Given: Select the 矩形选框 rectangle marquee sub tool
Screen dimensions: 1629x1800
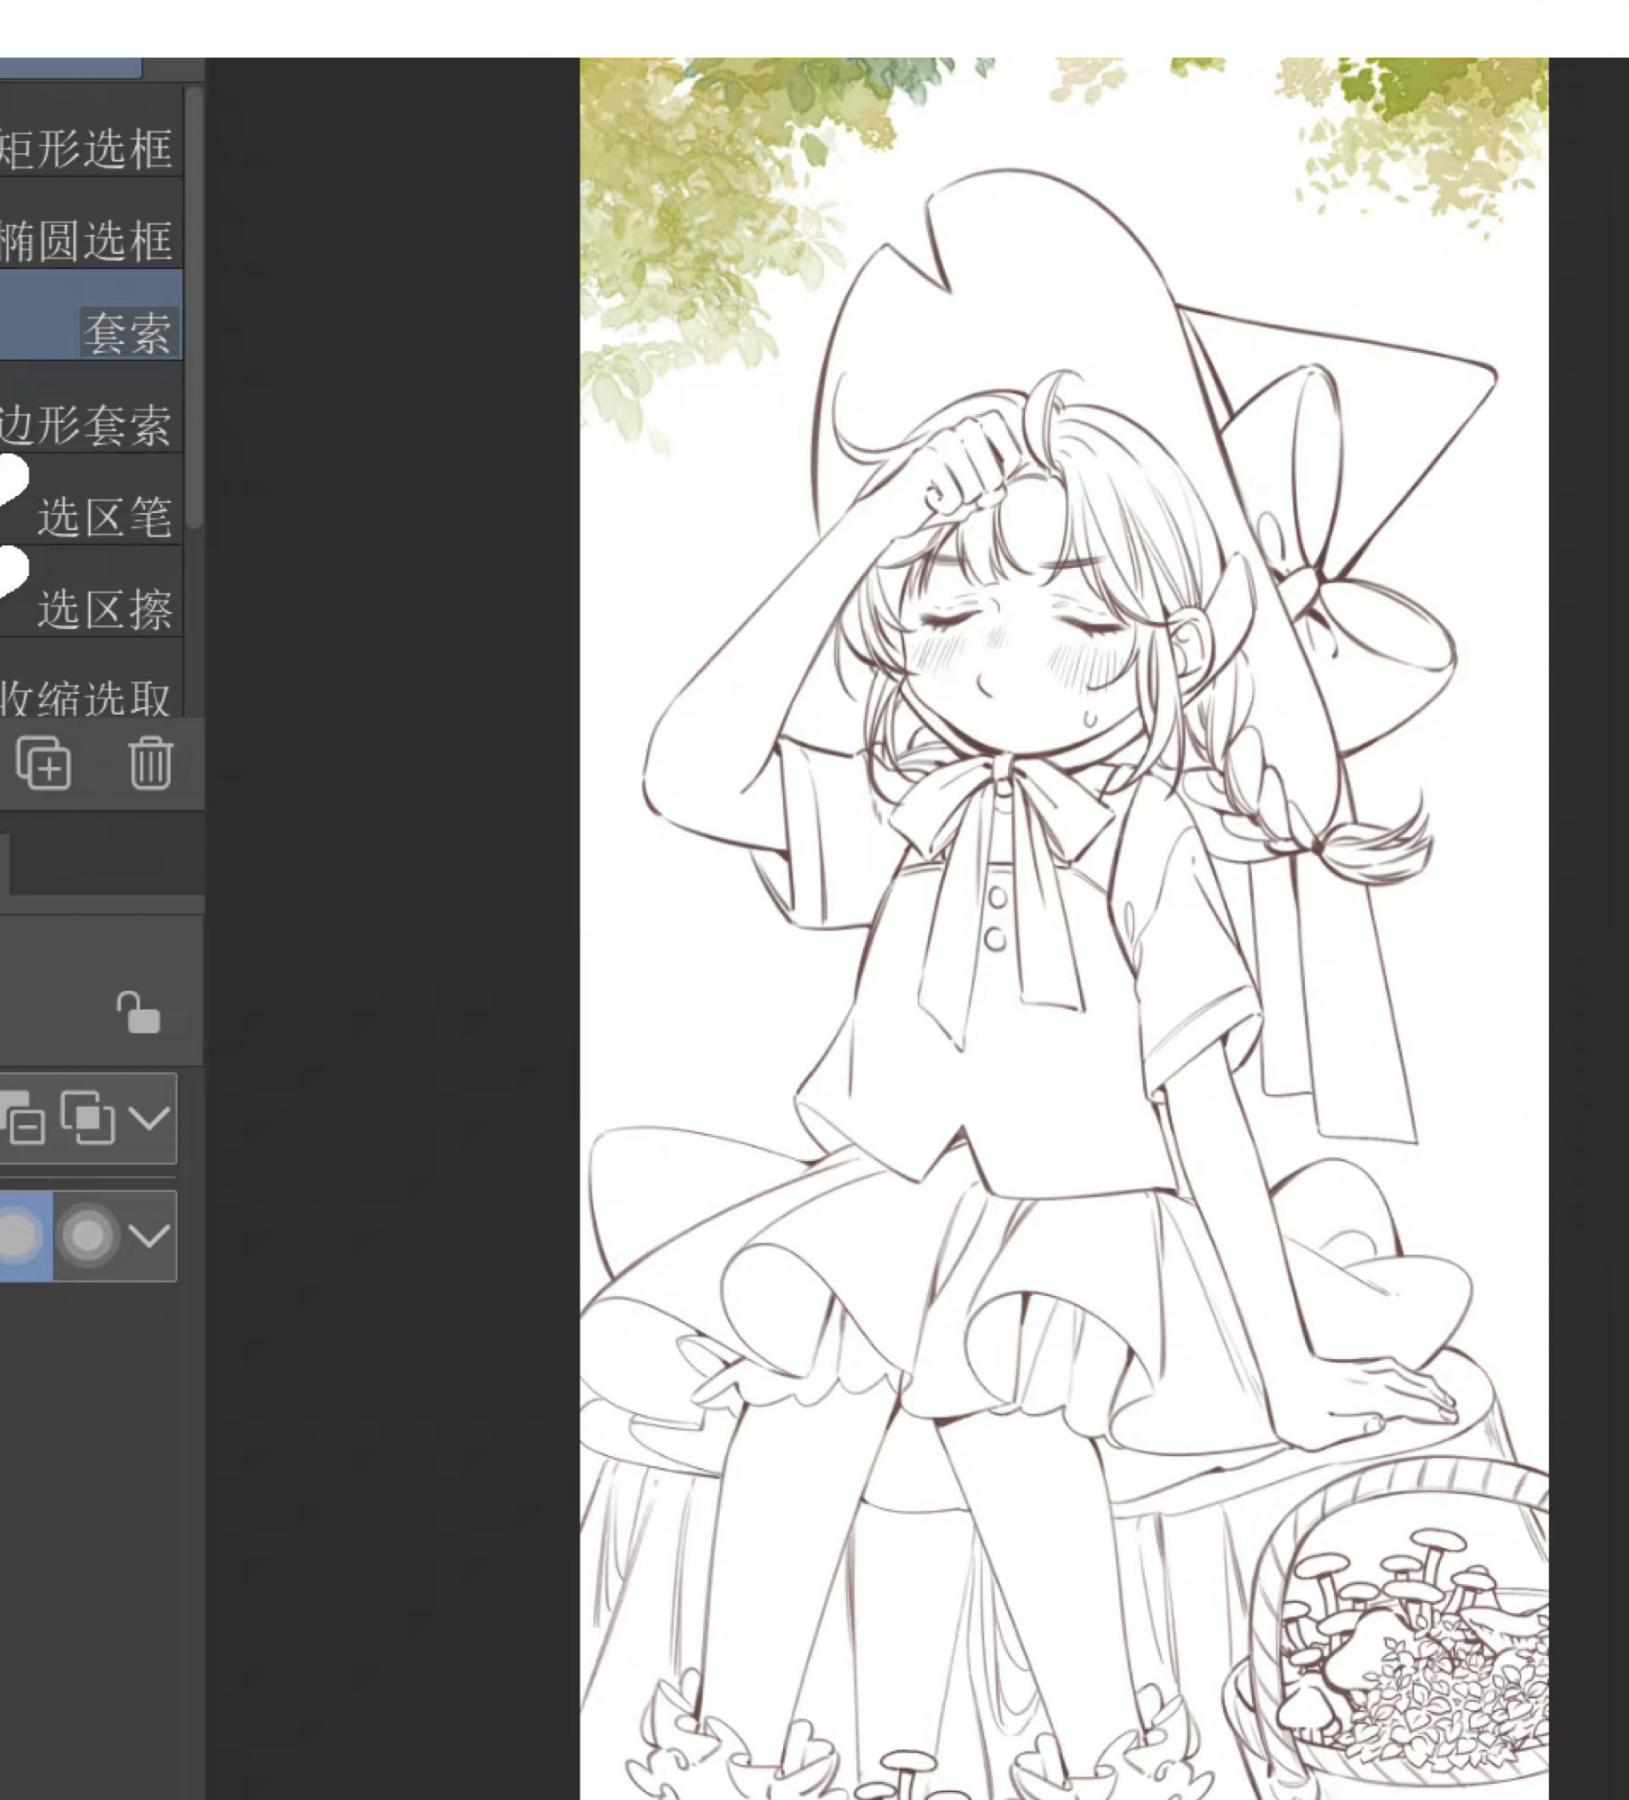Looking at the screenshot, I should click(90, 148).
